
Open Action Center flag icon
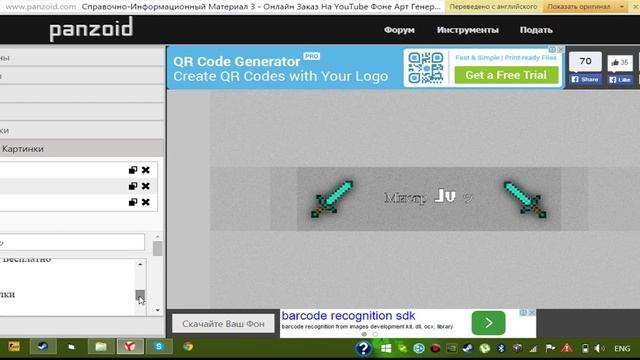[550, 348]
